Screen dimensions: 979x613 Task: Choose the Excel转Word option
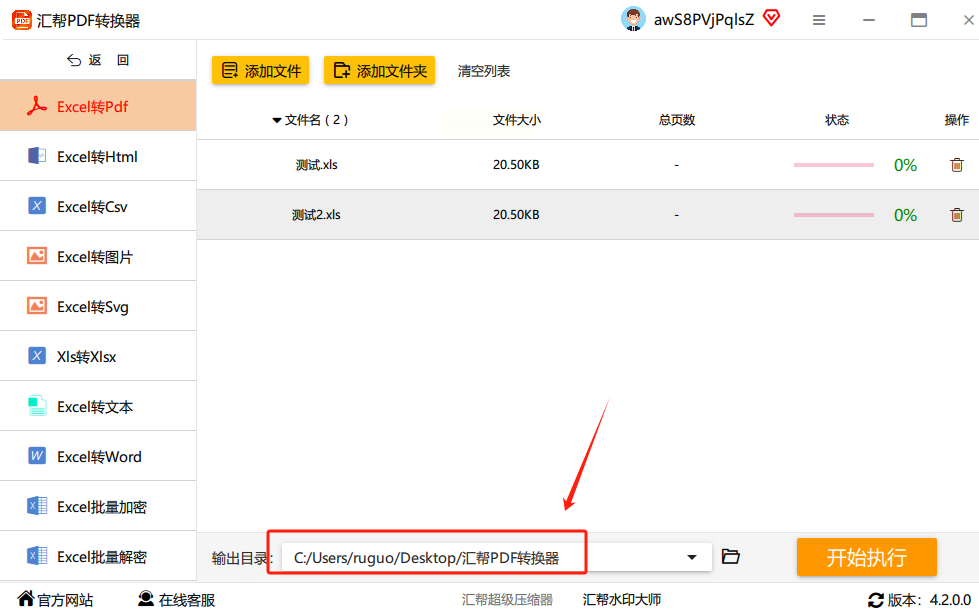coord(98,456)
